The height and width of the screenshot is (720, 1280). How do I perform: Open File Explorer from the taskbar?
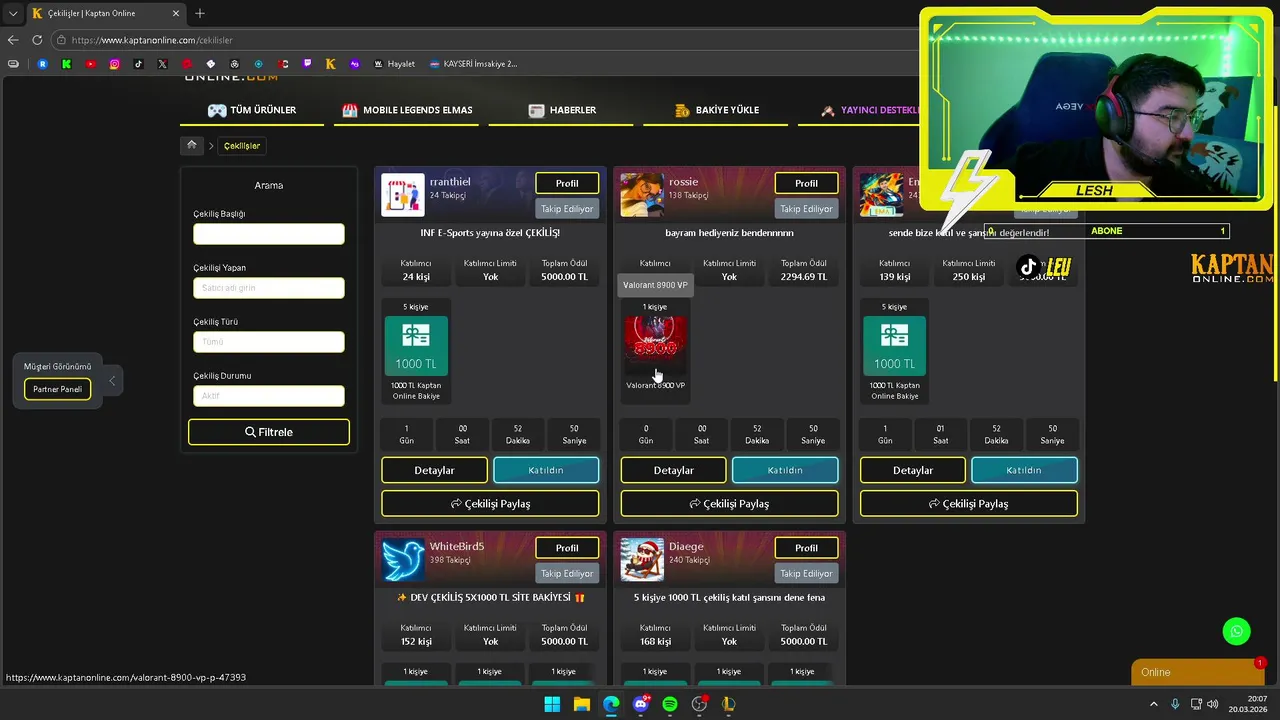pos(581,704)
